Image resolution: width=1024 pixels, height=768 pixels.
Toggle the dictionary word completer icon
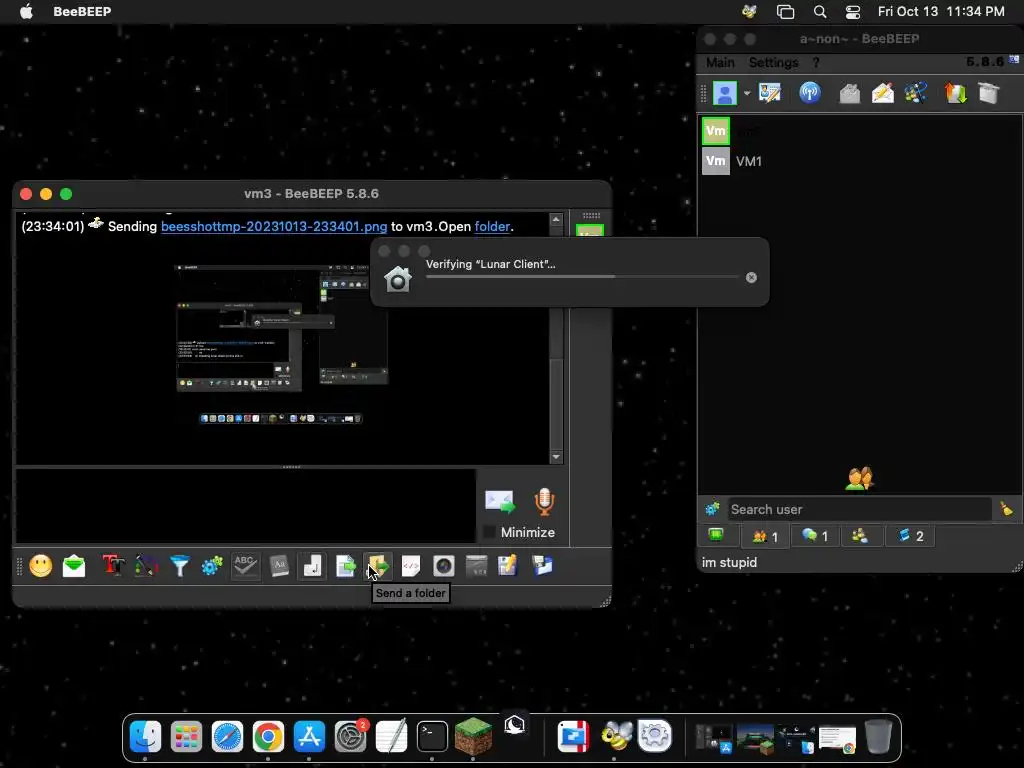point(279,566)
